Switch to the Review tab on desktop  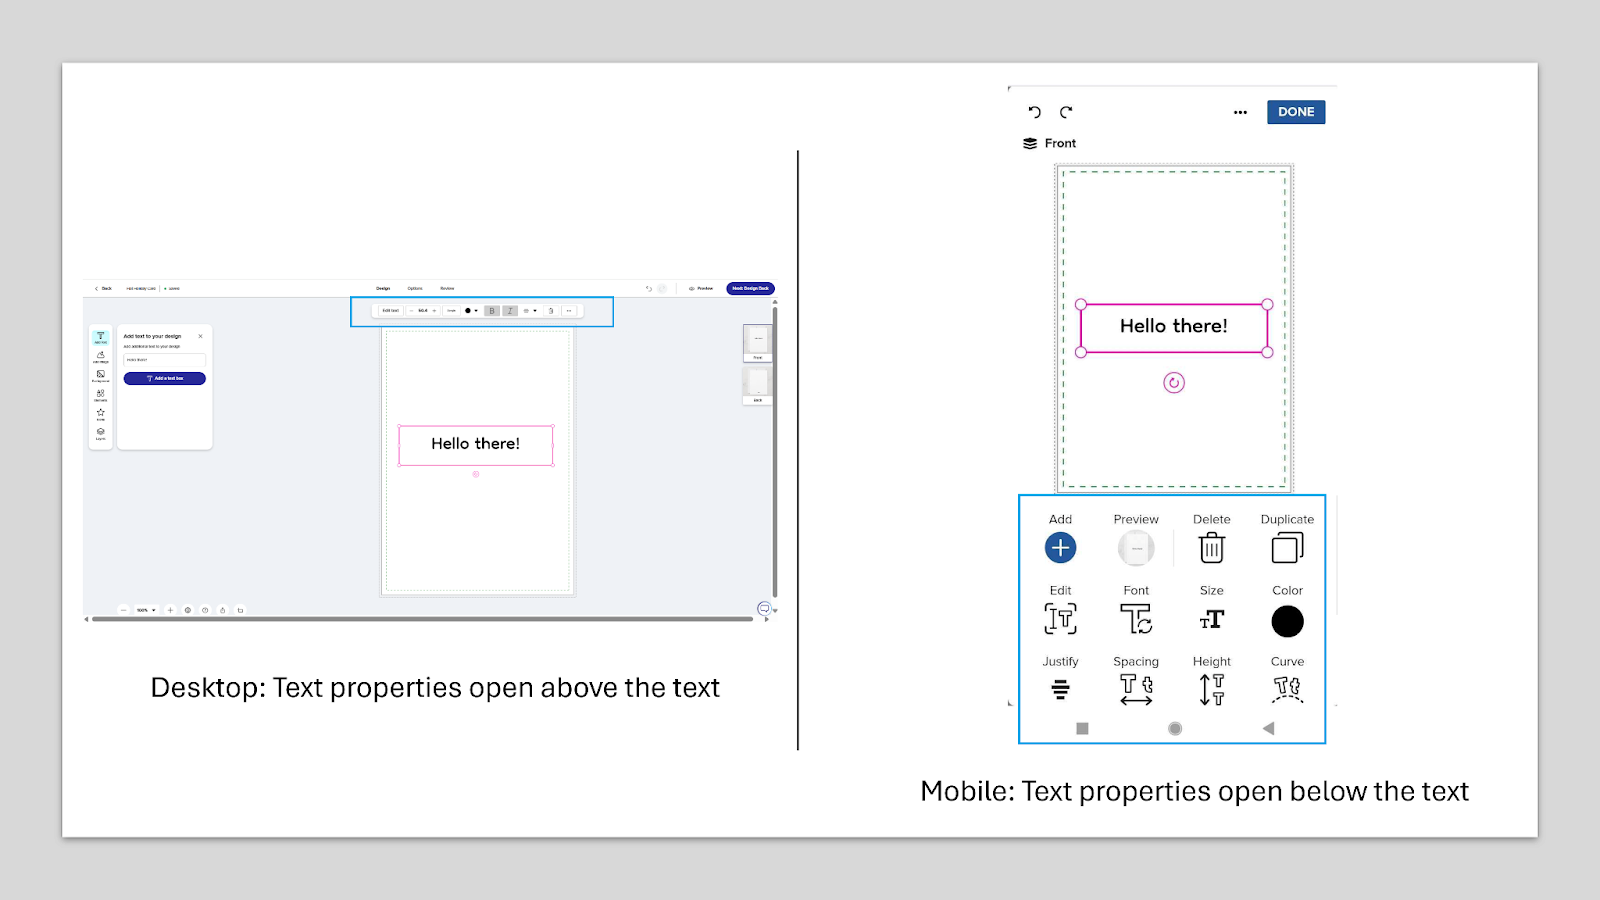point(447,288)
